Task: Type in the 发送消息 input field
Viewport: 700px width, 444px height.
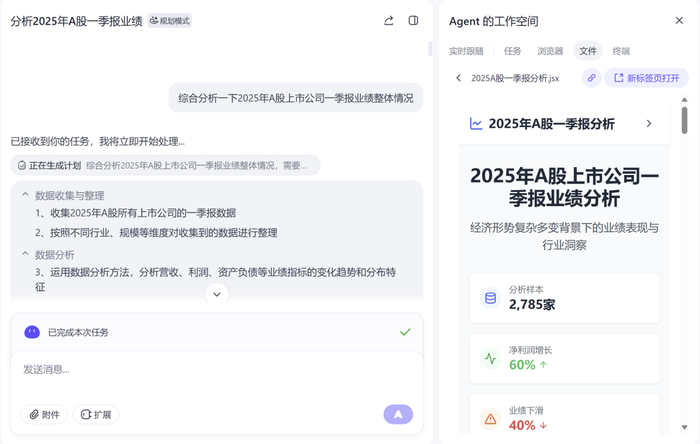Action: tap(200, 370)
